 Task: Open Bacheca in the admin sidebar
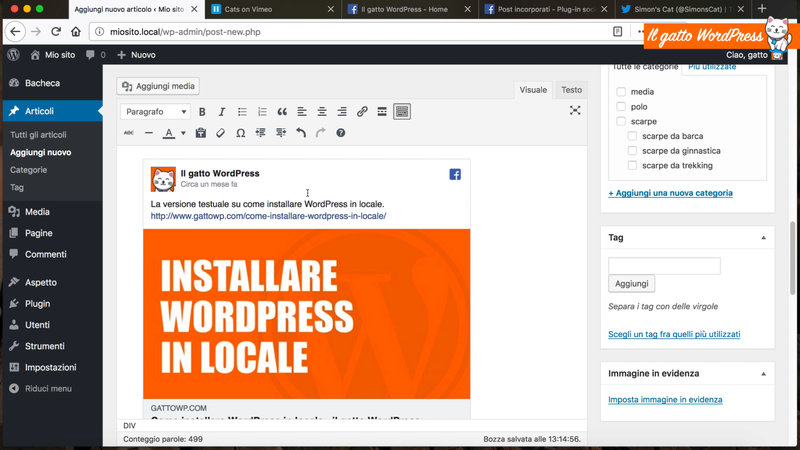pos(53,83)
